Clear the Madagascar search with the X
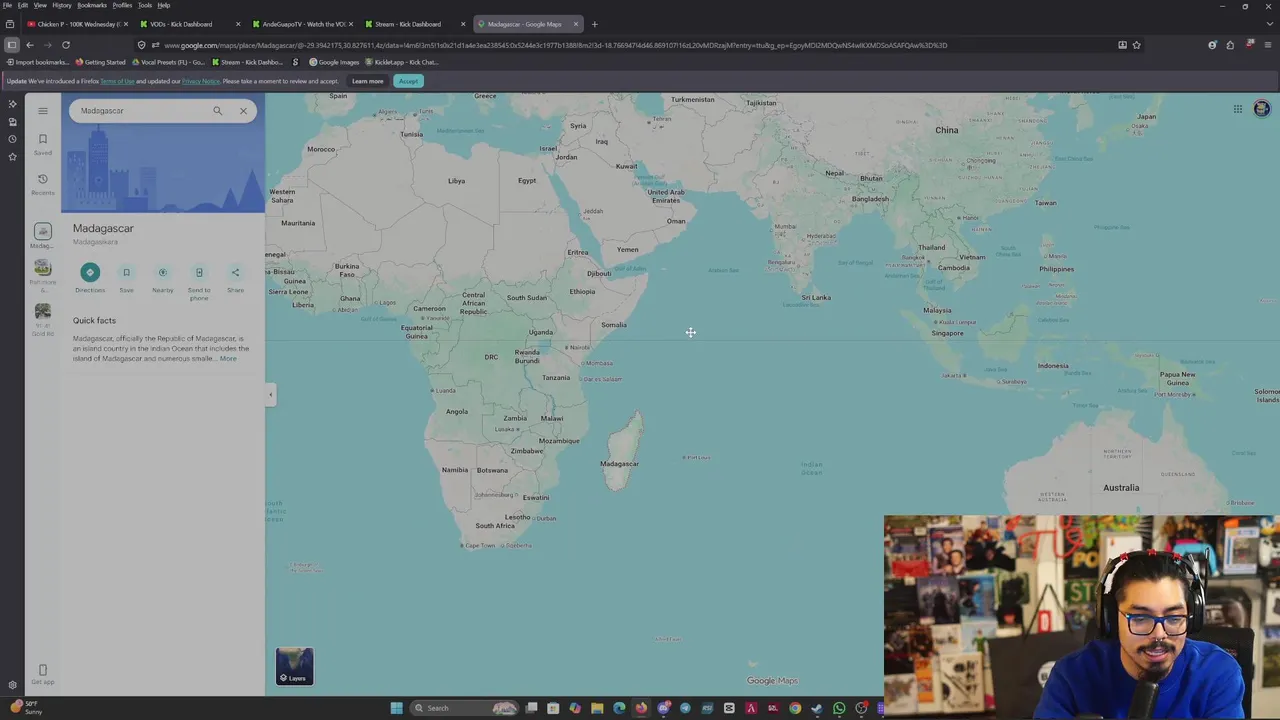 pyautogui.click(x=243, y=111)
